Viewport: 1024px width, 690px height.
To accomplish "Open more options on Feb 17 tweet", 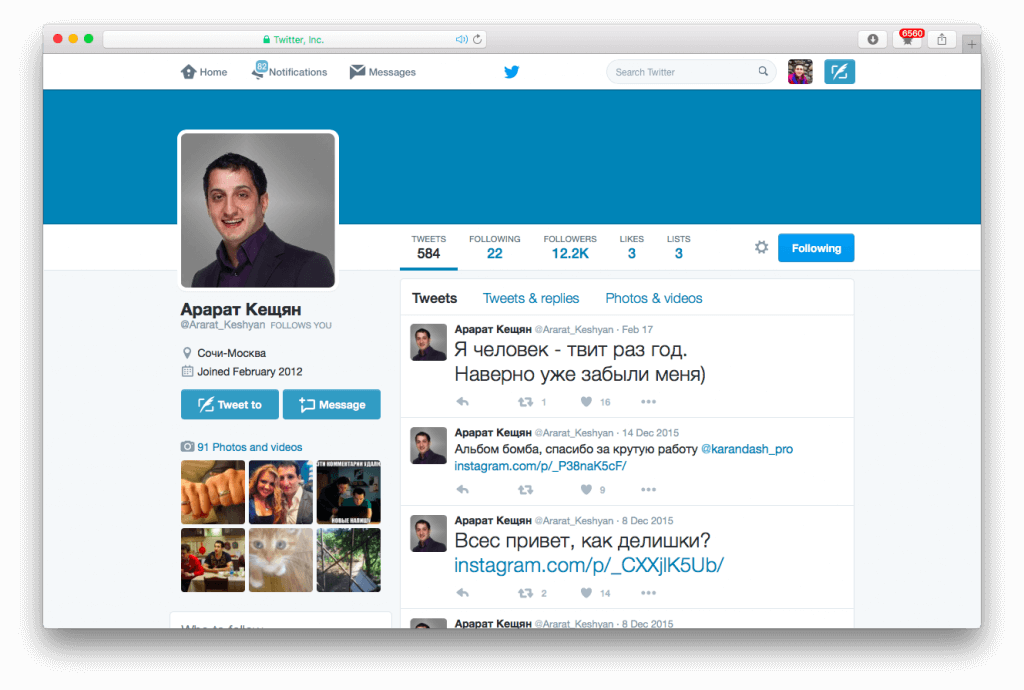I will (648, 401).
